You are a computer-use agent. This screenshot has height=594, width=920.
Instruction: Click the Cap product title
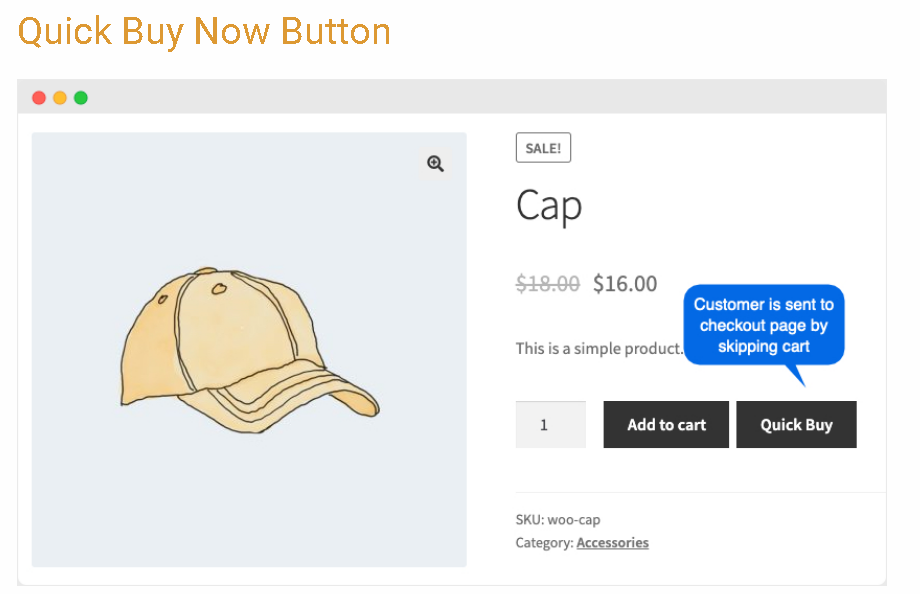549,206
